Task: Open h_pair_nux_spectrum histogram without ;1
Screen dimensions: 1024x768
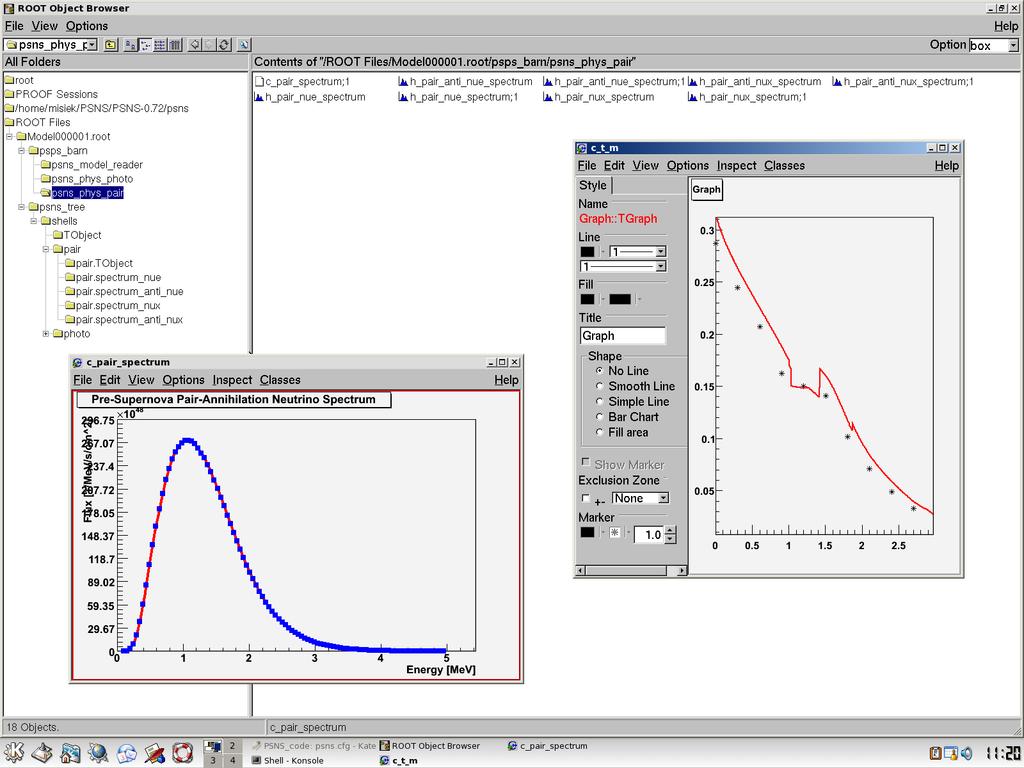Action: 599,97
